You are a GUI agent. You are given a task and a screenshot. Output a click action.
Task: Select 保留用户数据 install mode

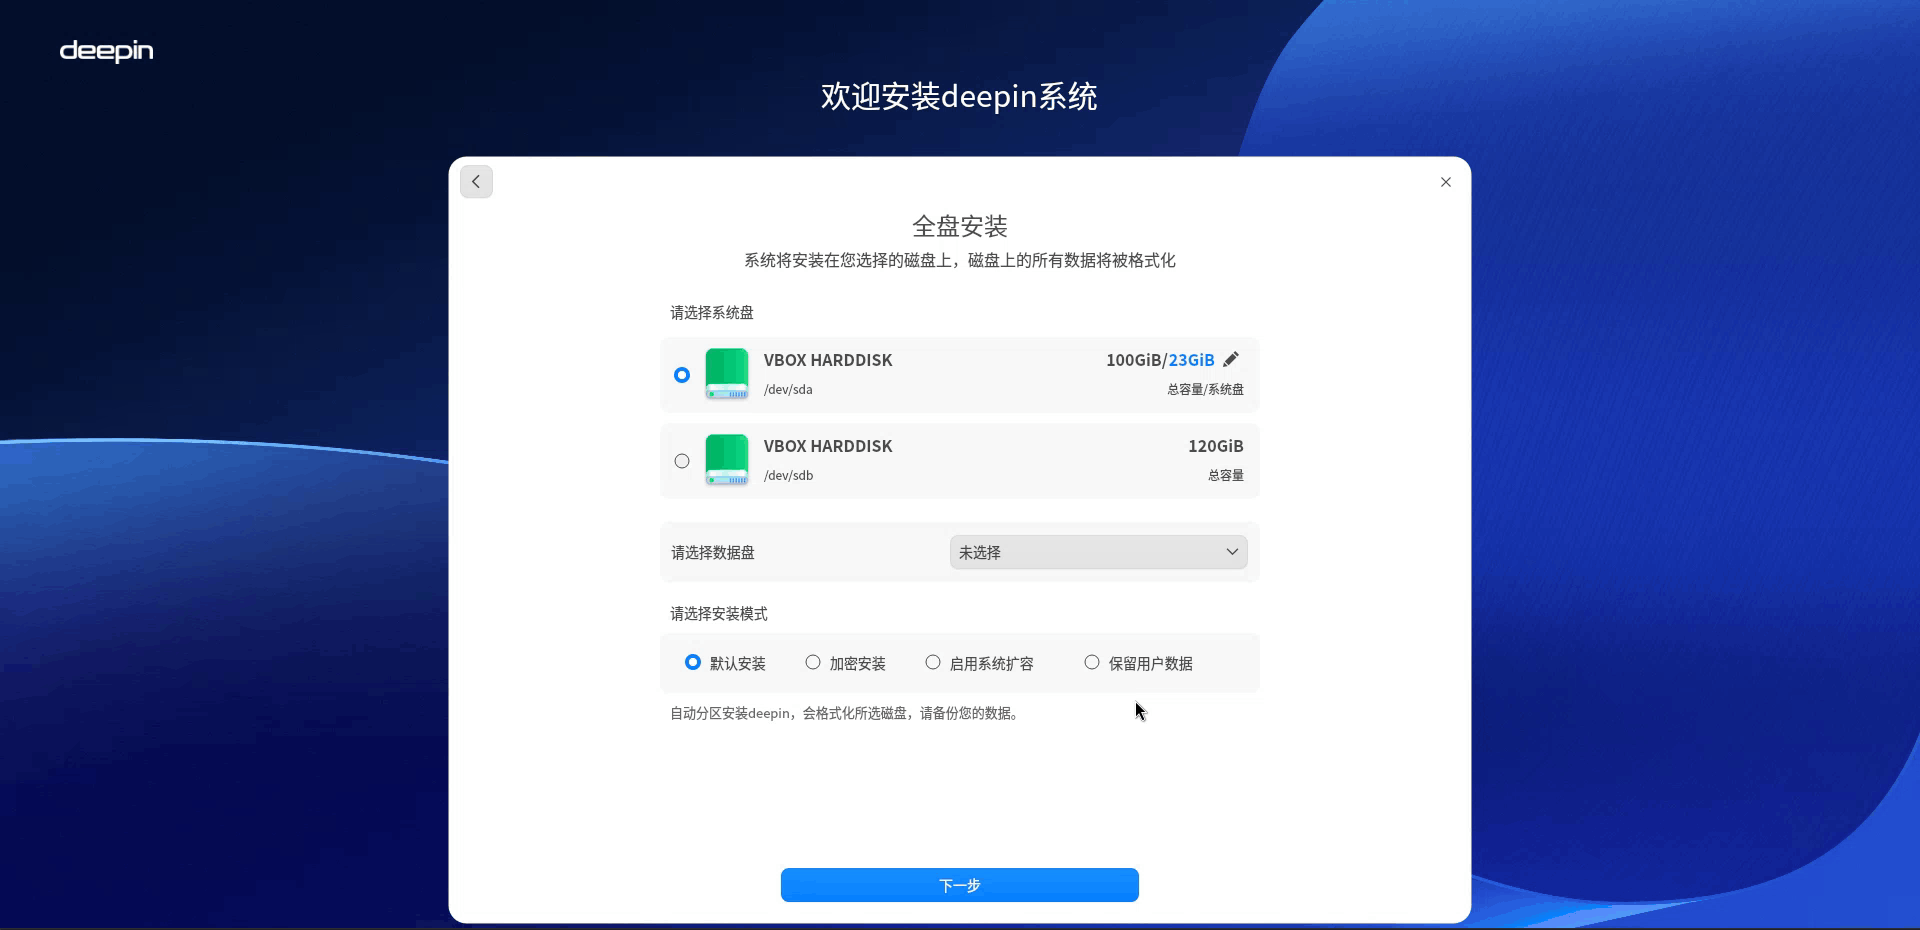tap(1138, 663)
